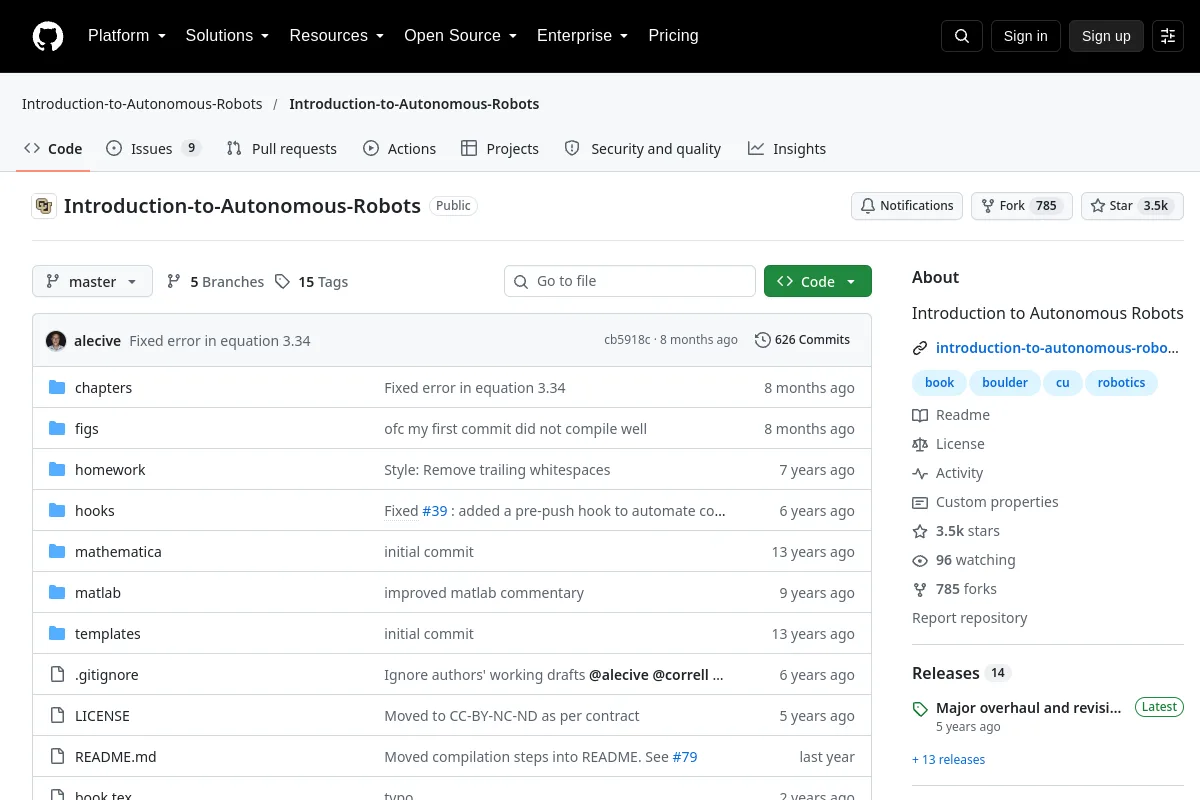The height and width of the screenshot is (800, 1200).
Task: Click the Sign in button
Action: click(x=1025, y=36)
